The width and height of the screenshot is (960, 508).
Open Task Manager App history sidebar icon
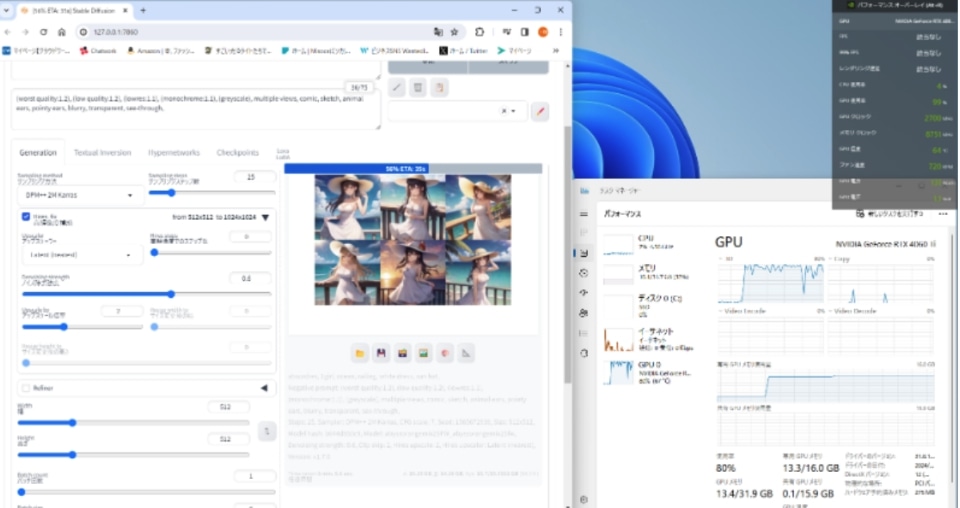tap(583, 273)
